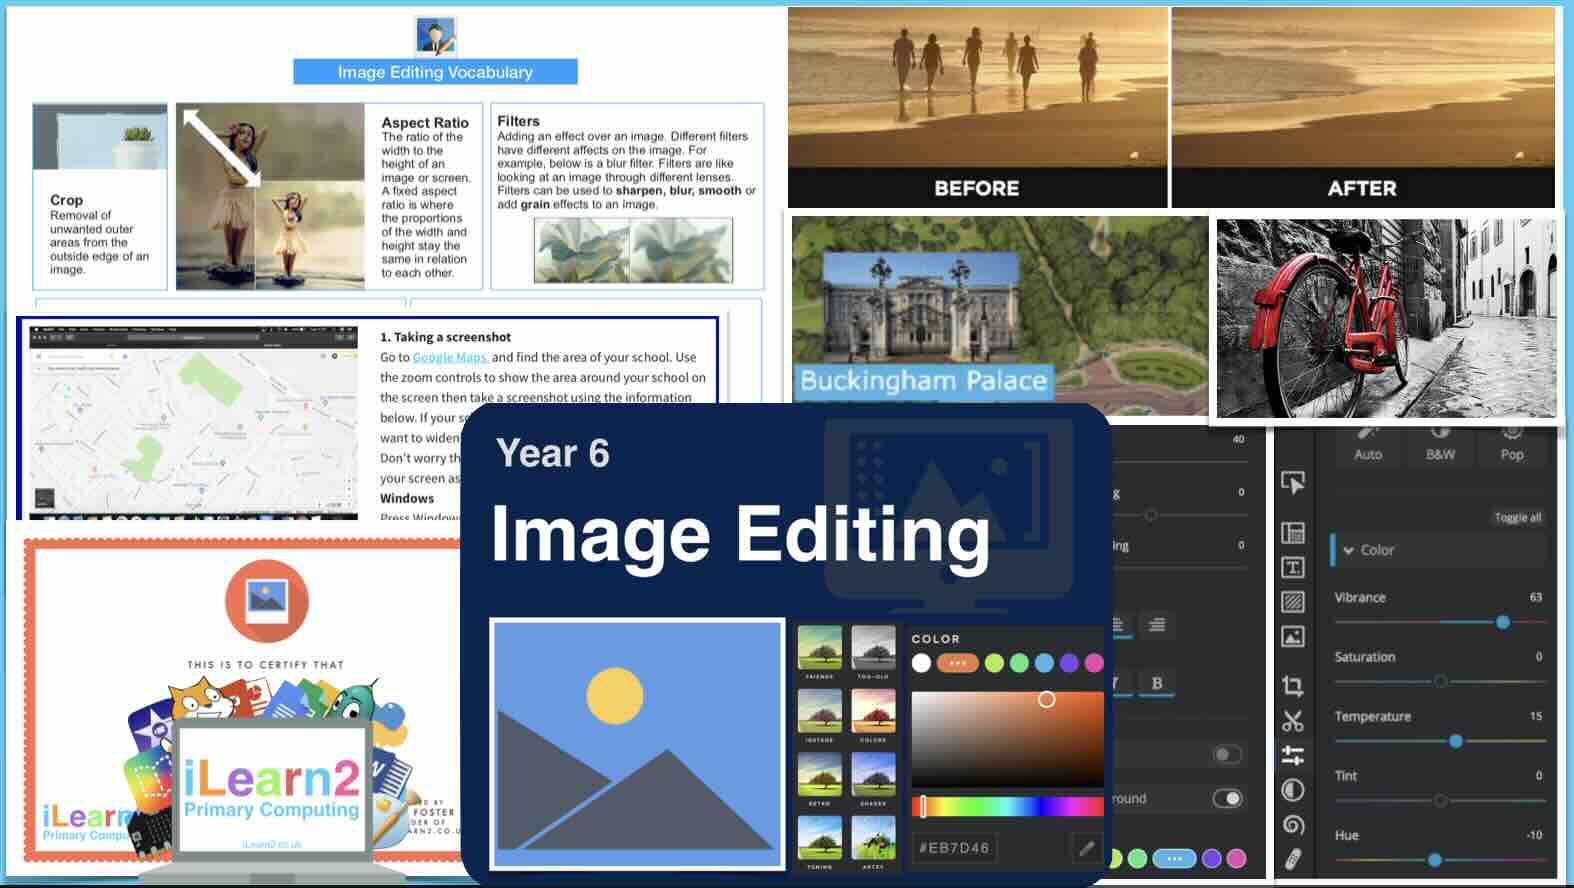The image size is (1574, 888).
Task: Click the eyedropper beside the hex code
Action: tap(1086, 848)
